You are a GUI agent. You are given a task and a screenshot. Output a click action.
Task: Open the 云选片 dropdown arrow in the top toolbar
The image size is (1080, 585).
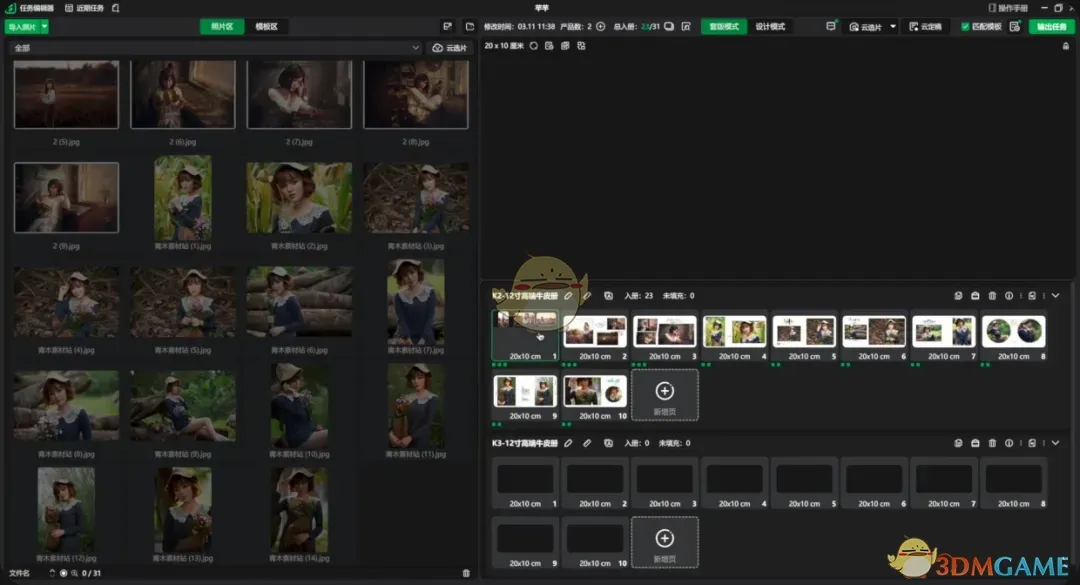tap(892, 27)
